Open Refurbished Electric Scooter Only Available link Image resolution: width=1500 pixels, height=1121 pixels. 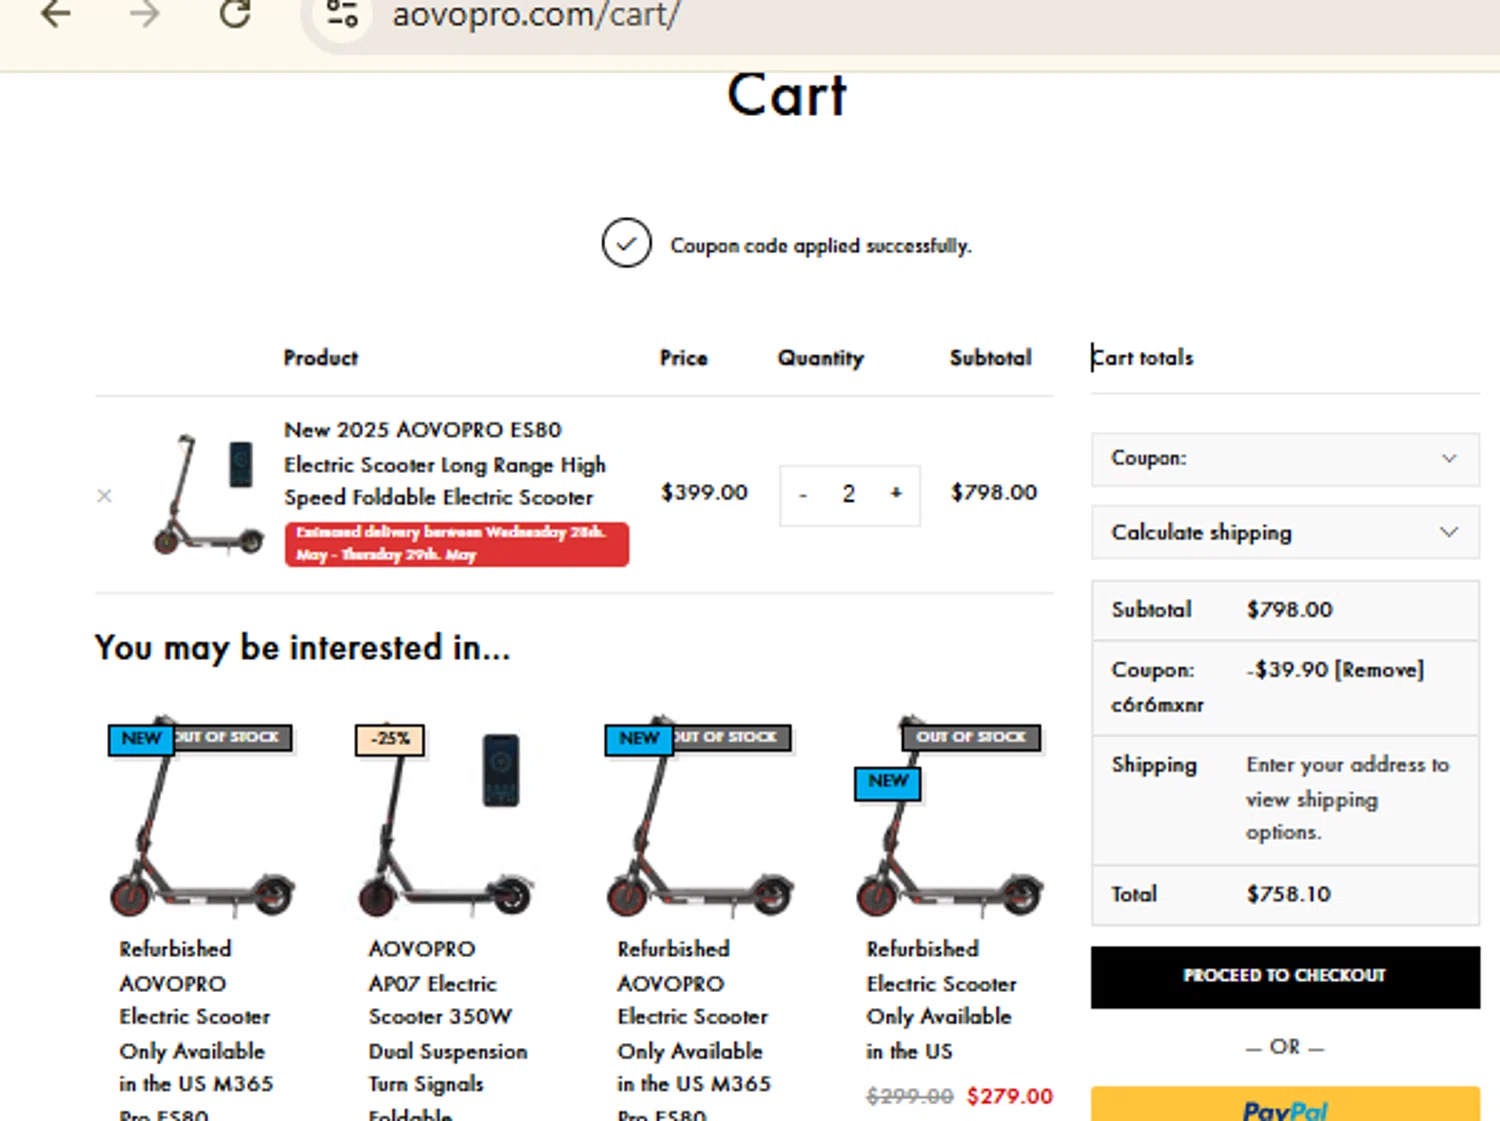click(940, 1000)
